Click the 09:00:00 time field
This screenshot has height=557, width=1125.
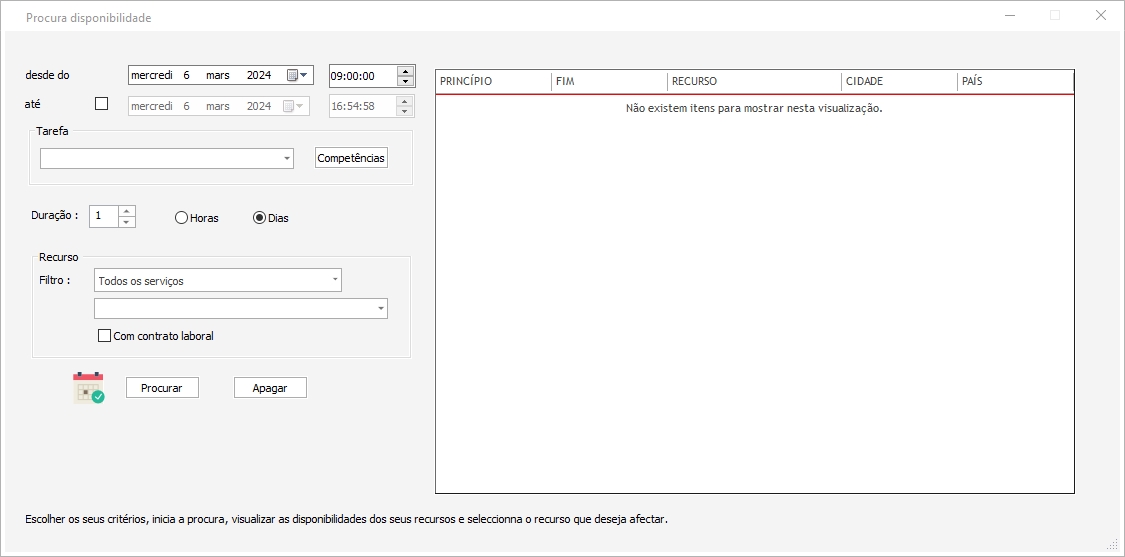click(362, 75)
